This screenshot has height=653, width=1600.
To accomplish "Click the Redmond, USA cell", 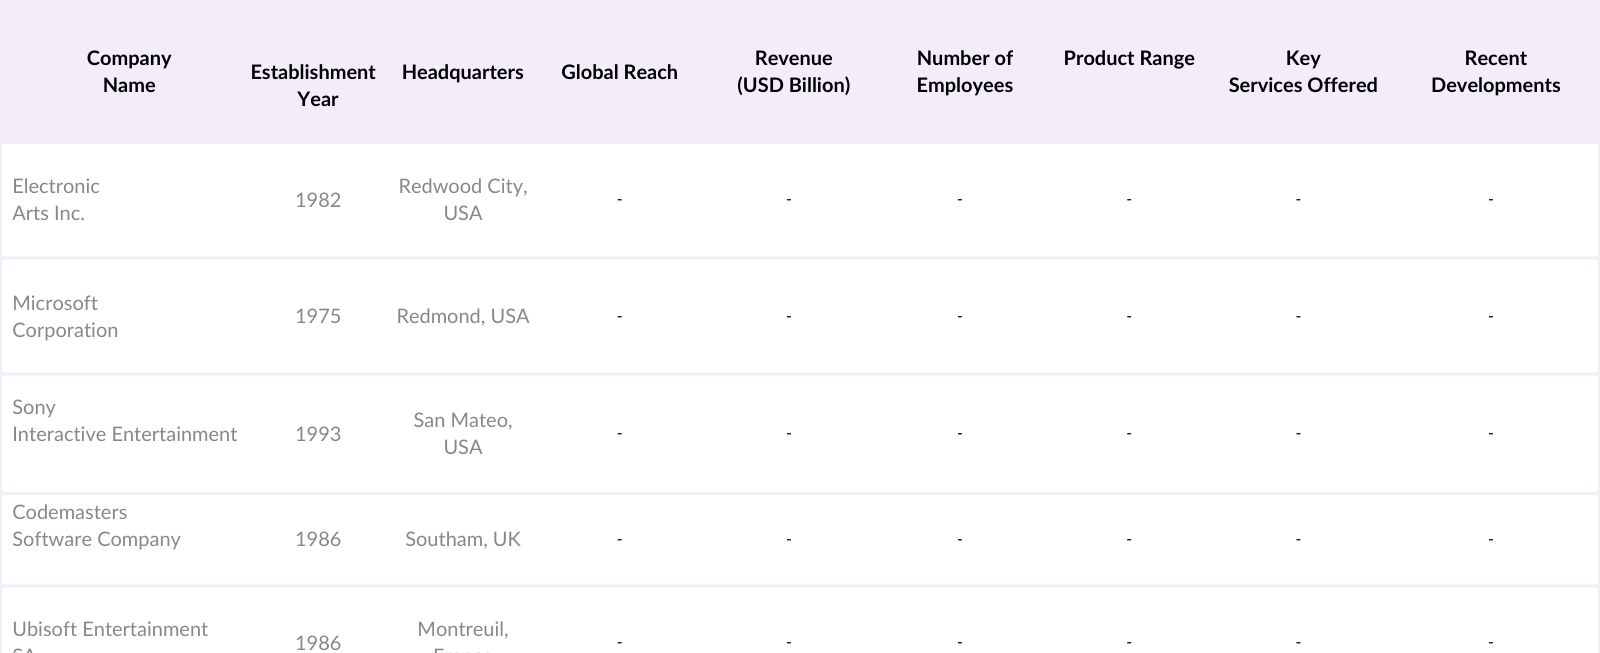I will pos(462,316).
